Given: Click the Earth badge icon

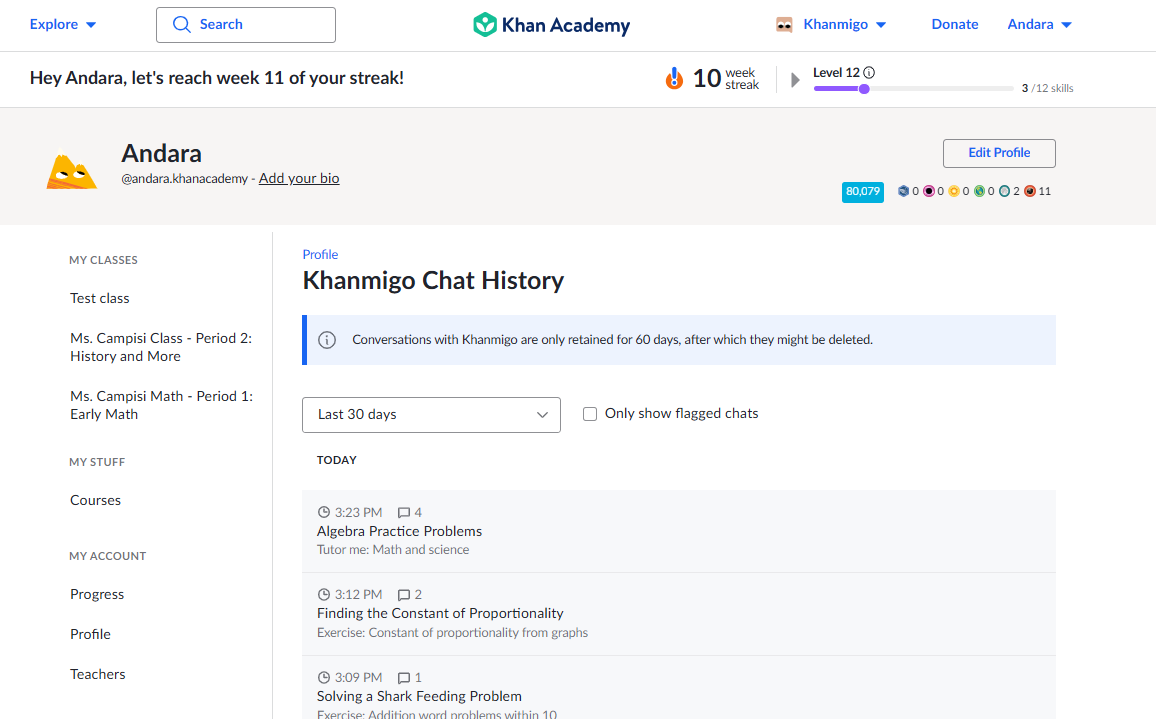Looking at the screenshot, I should (x=979, y=191).
